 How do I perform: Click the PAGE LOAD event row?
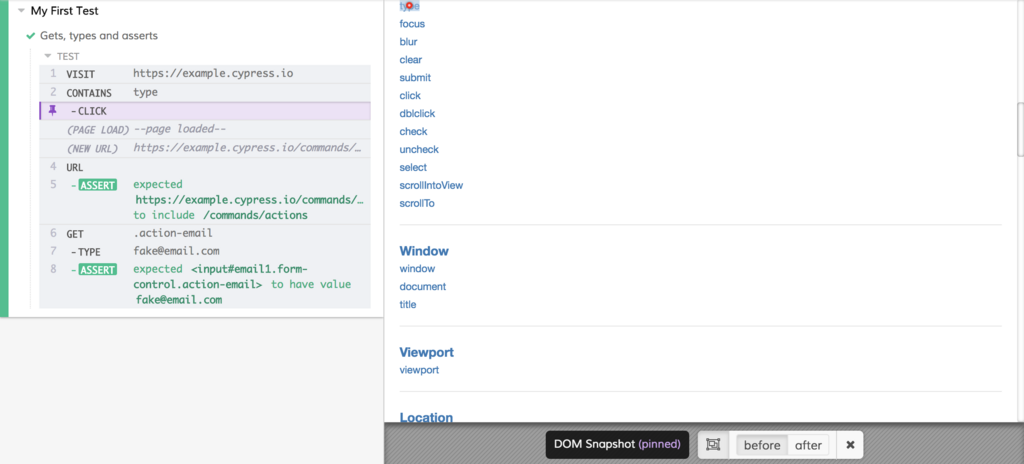click(x=205, y=129)
